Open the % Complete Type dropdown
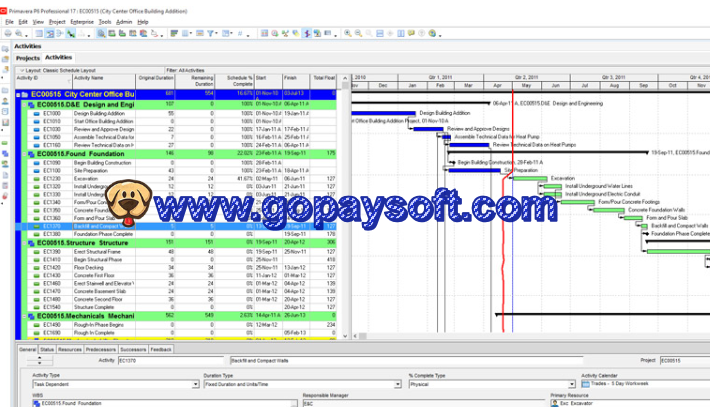The width and height of the screenshot is (710, 407). click(571, 384)
